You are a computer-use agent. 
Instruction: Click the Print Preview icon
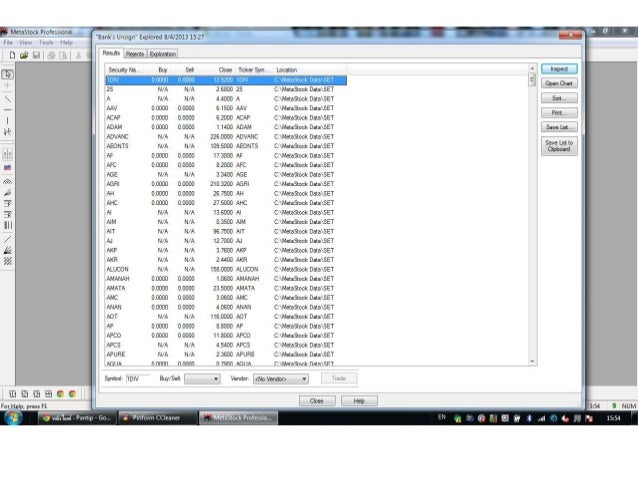63,55
